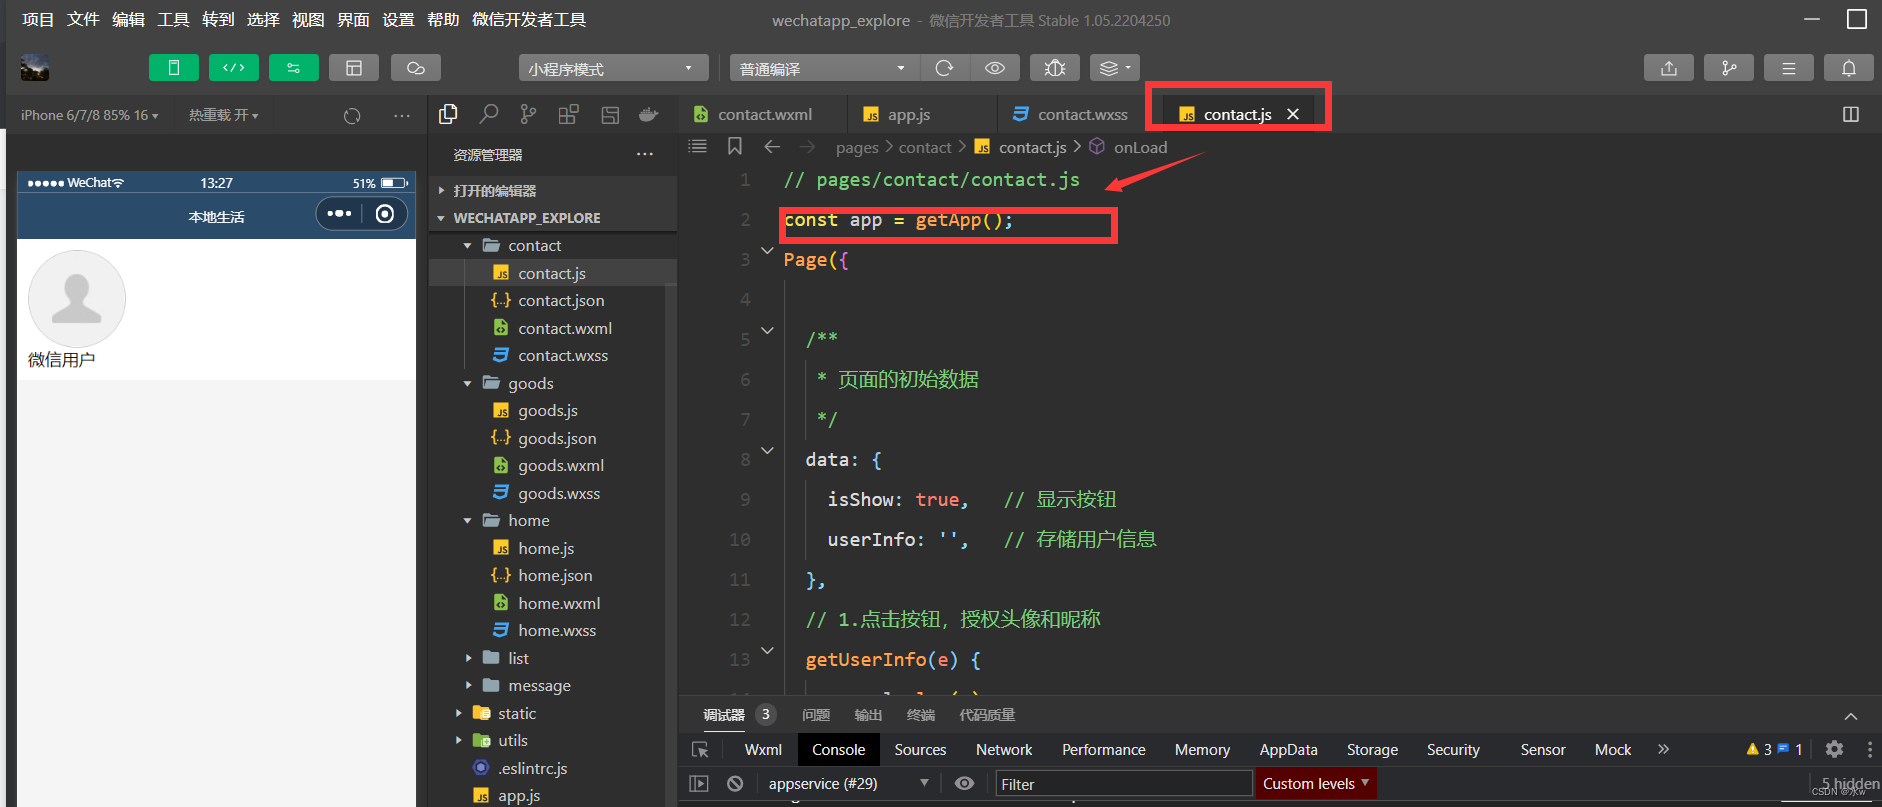
Task: Collapse the contact folder
Action: tap(553, 245)
